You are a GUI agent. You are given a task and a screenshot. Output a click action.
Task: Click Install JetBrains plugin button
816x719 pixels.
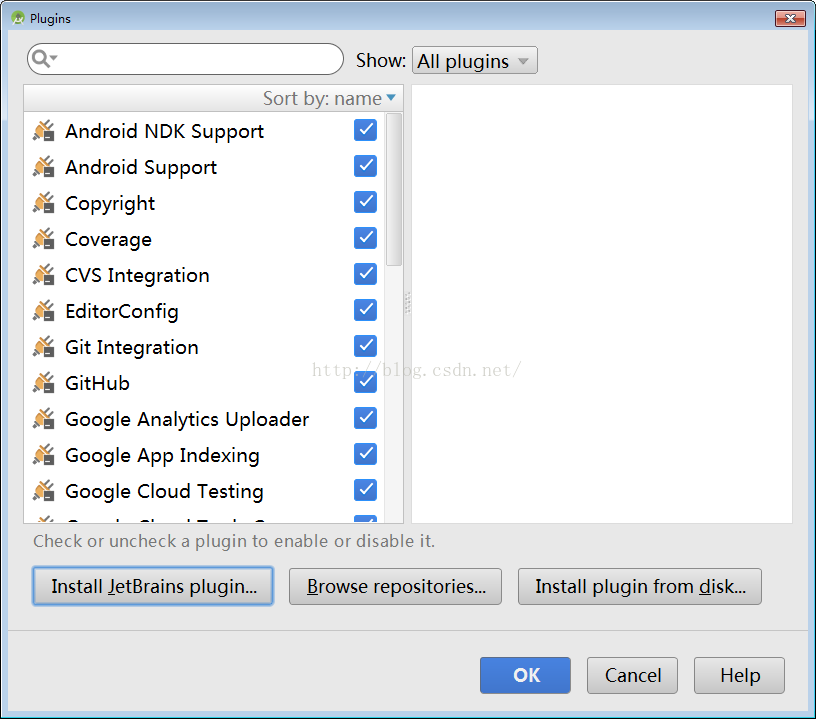click(153, 587)
